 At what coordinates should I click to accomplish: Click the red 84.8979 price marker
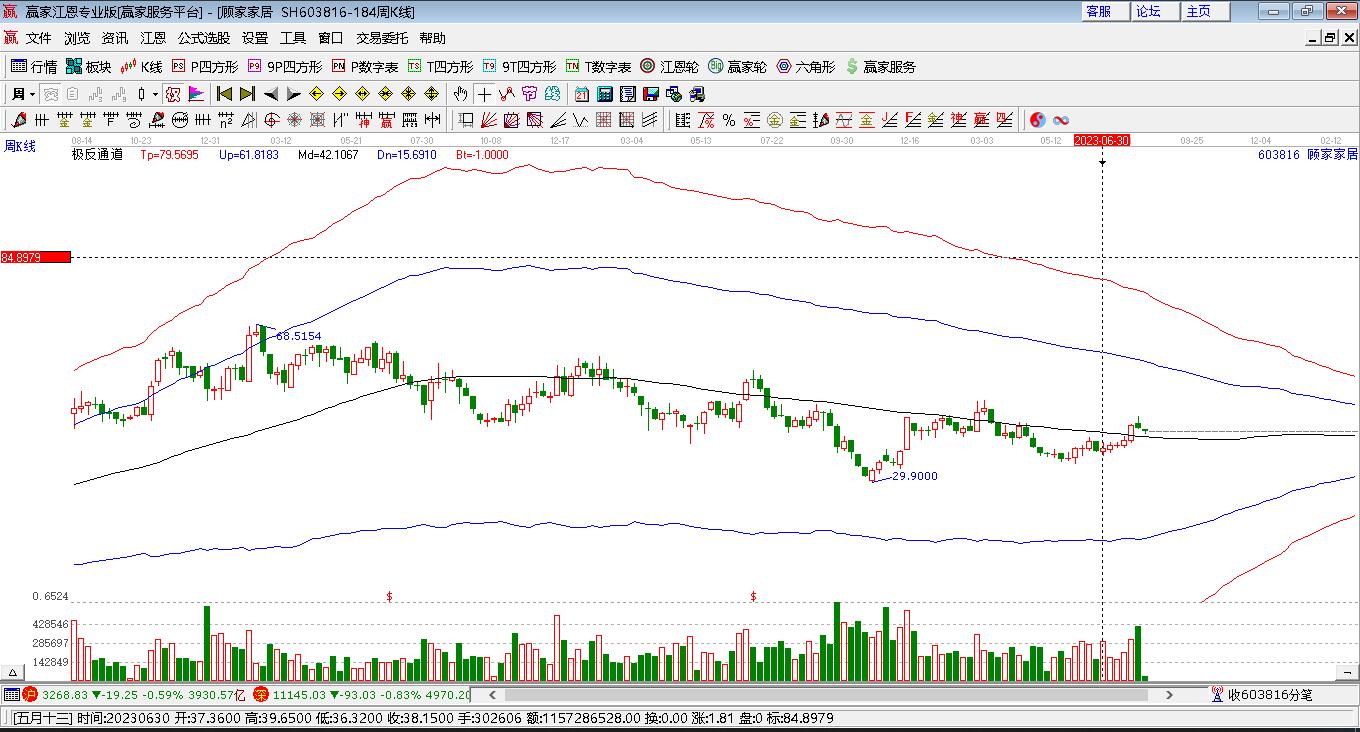point(36,258)
